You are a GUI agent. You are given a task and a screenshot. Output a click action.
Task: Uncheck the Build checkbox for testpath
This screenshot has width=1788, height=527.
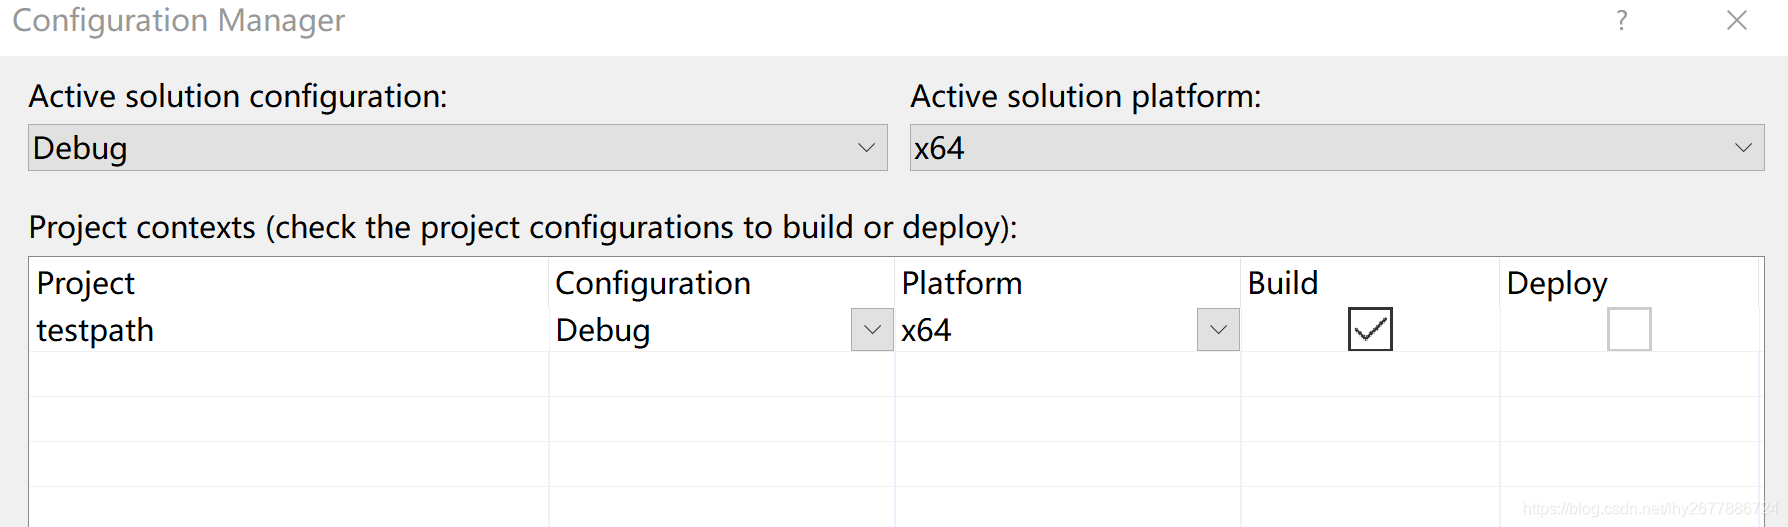[1369, 330]
